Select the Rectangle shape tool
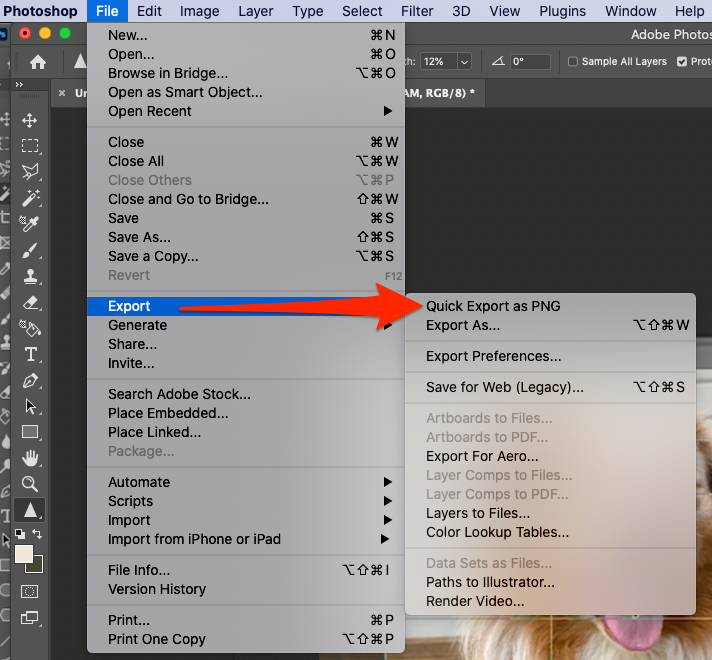 [x=30, y=432]
